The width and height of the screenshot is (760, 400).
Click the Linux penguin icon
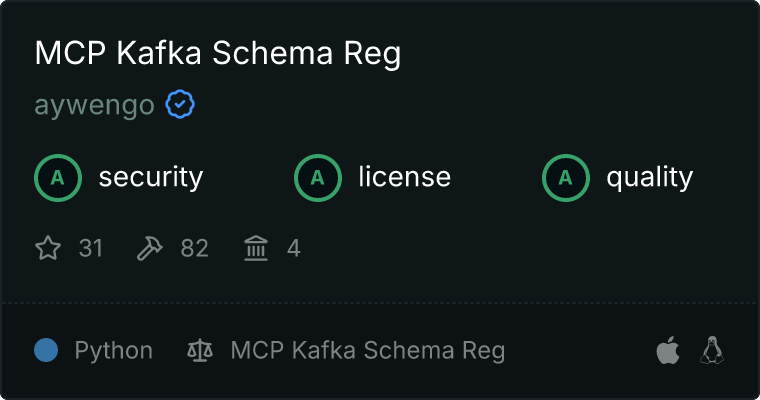712,350
